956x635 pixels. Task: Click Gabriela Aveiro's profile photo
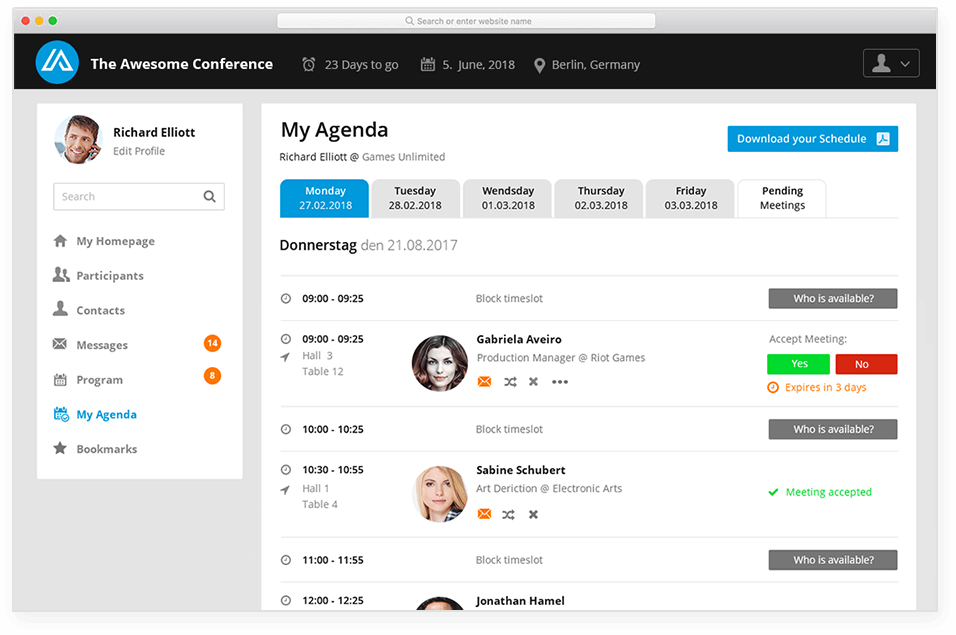439,362
